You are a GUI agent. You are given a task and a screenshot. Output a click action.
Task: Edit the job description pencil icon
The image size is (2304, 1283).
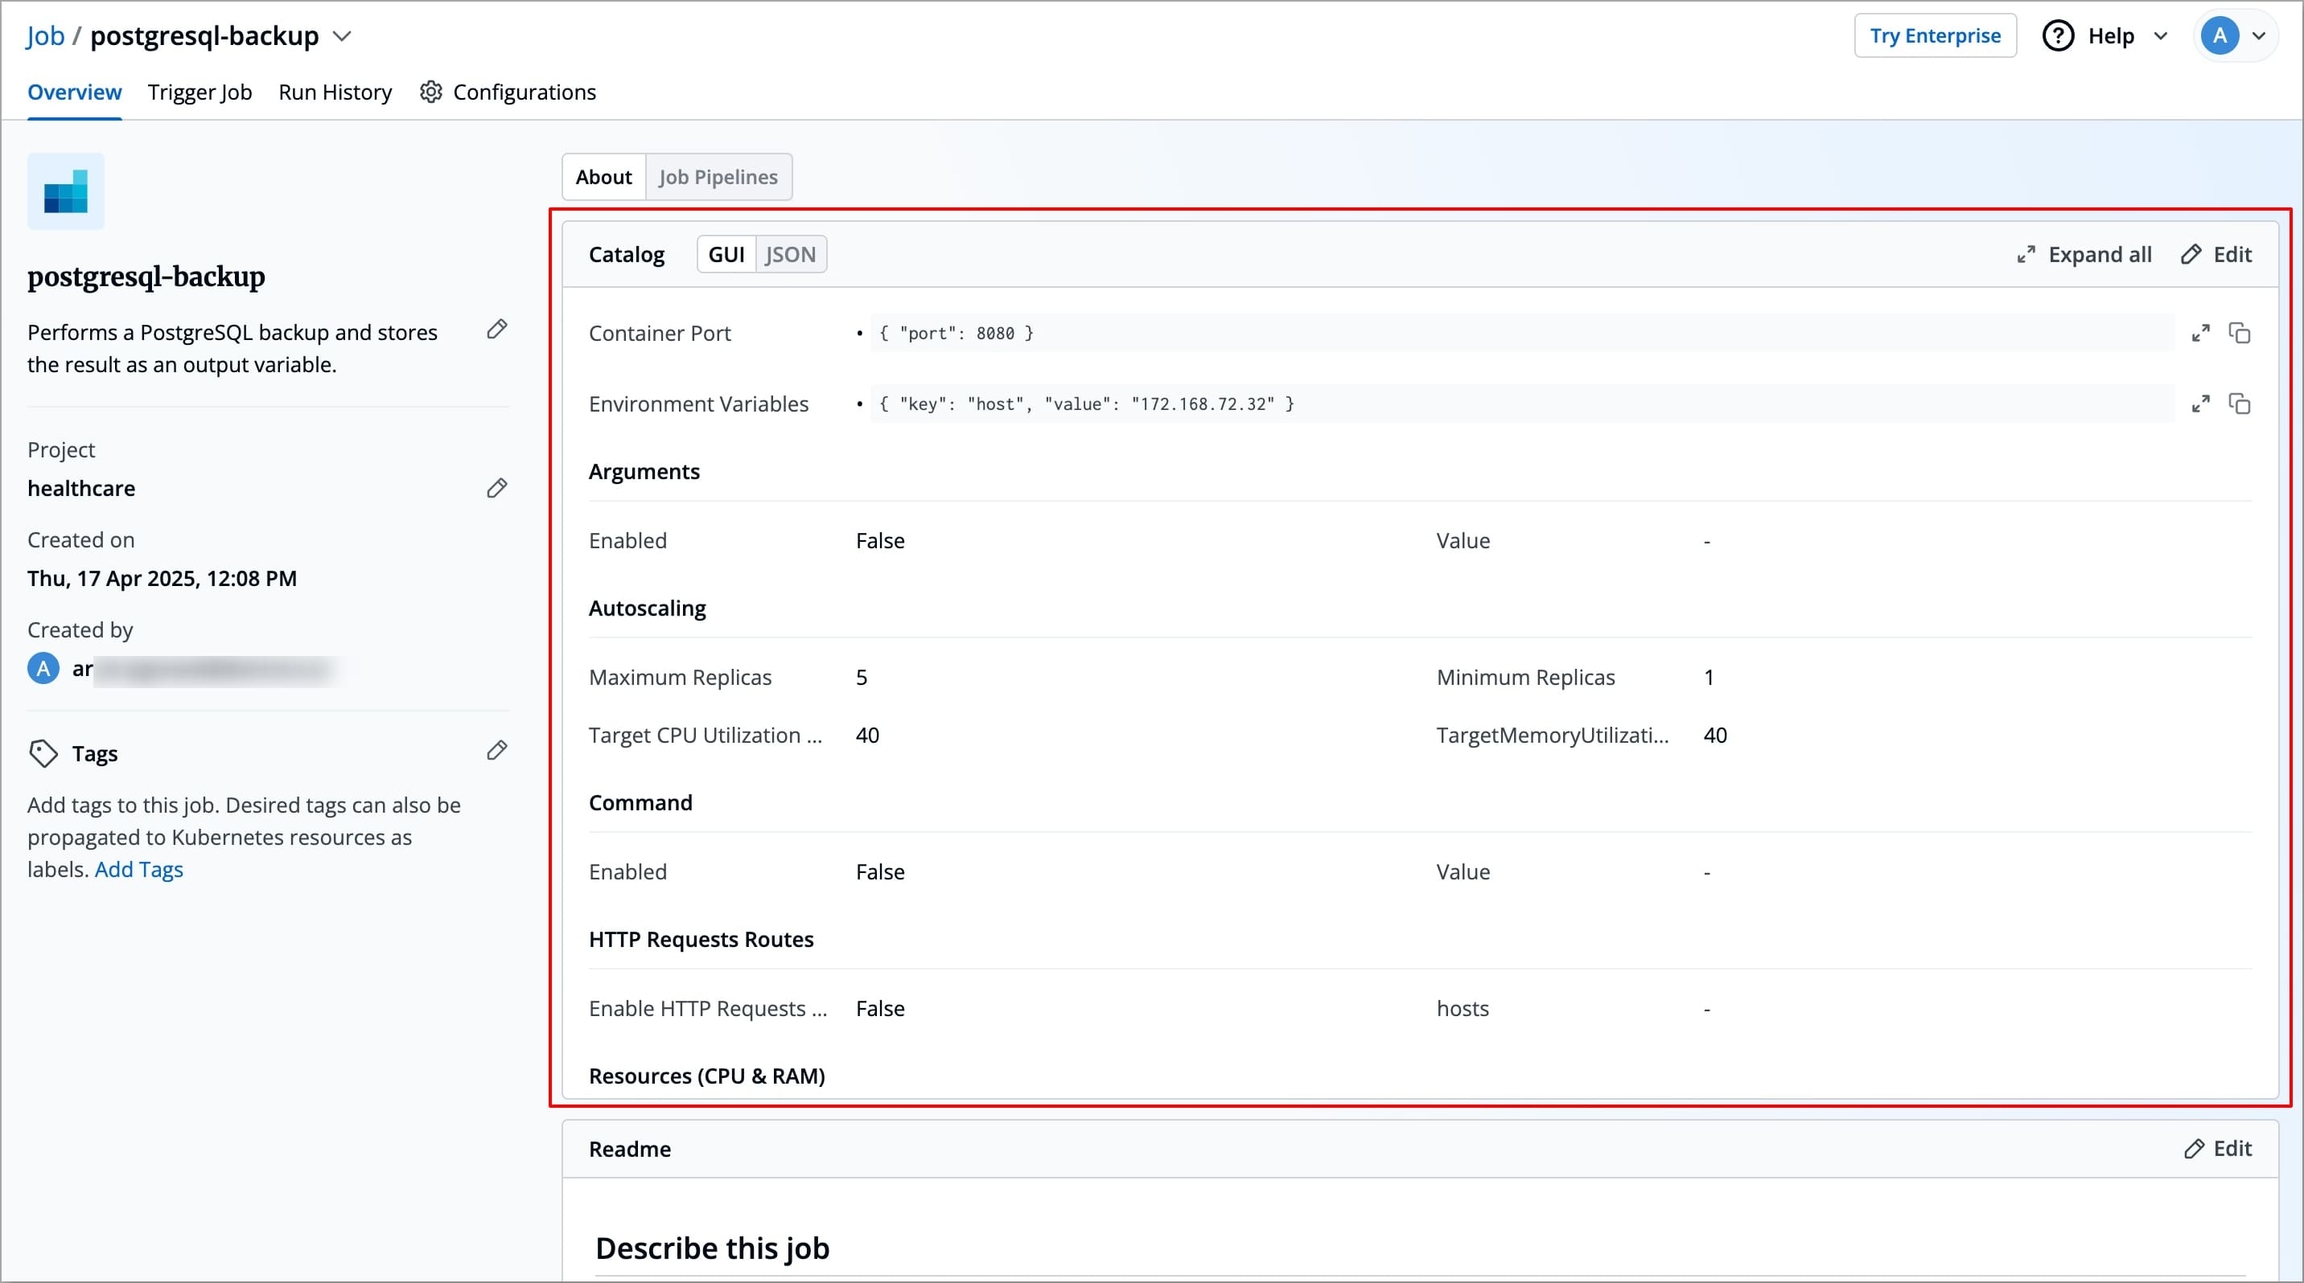(497, 330)
